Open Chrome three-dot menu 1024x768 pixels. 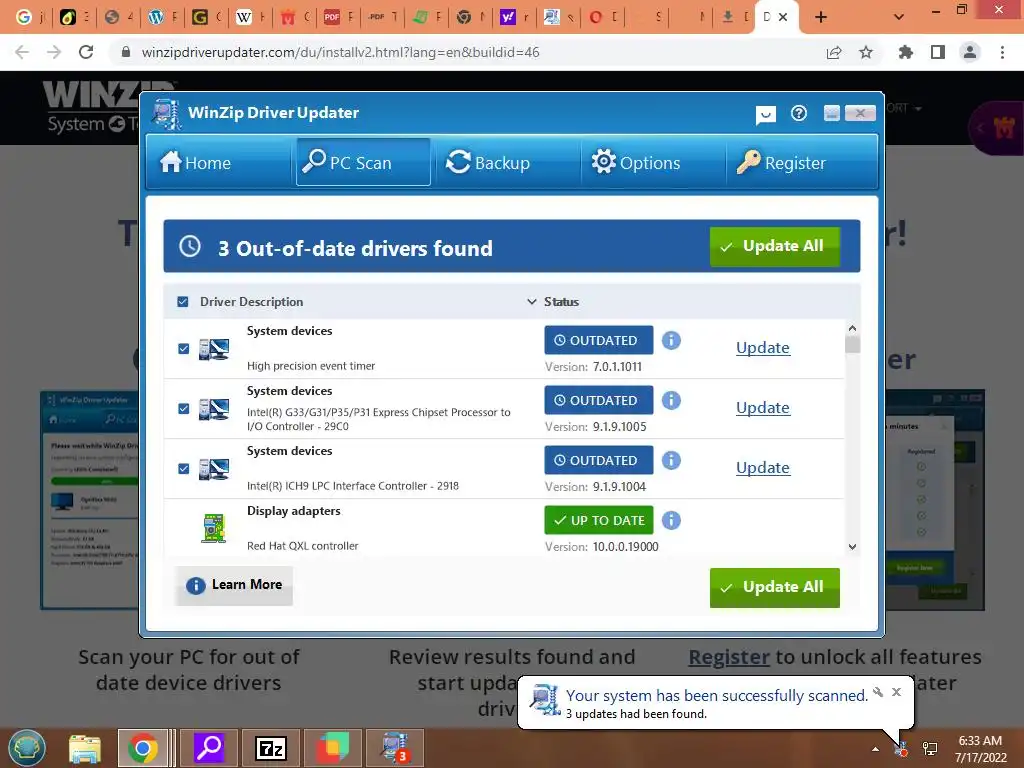[1002, 52]
